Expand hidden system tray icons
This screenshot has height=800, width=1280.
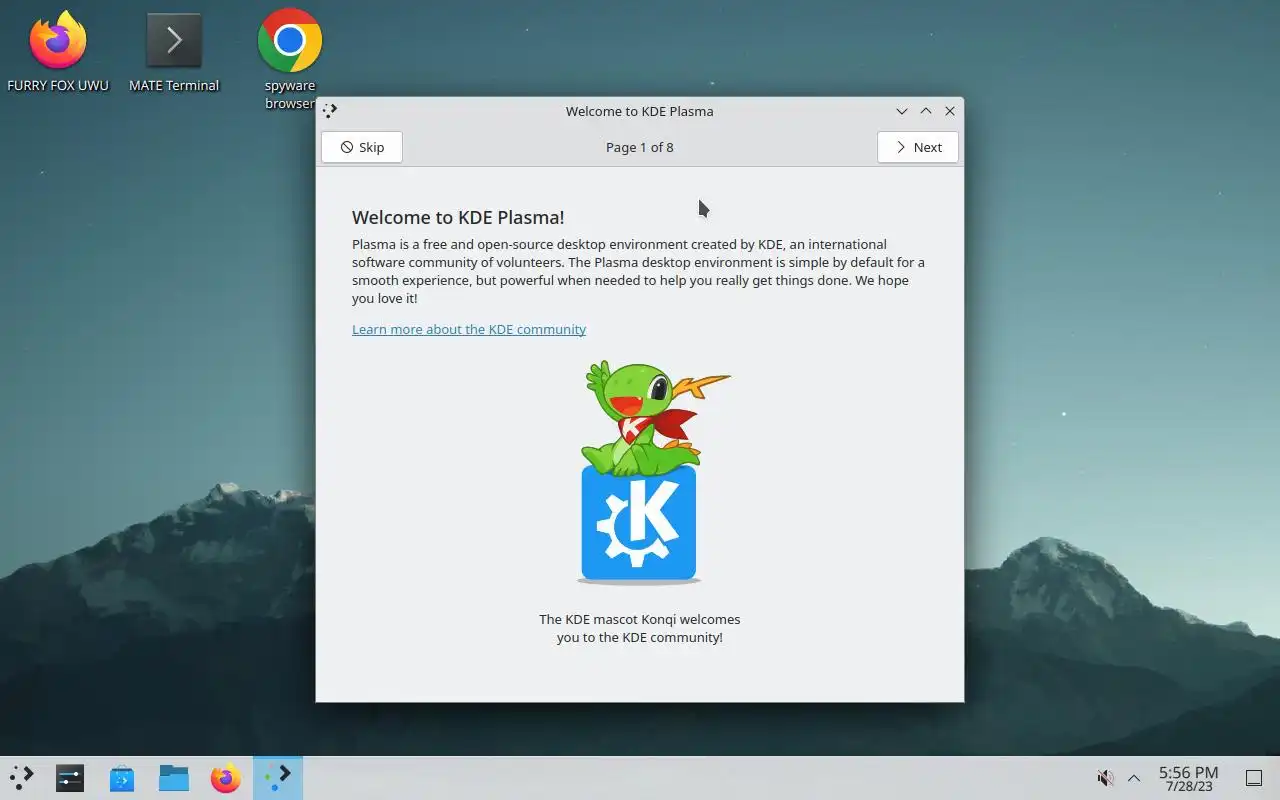(1134, 778)
